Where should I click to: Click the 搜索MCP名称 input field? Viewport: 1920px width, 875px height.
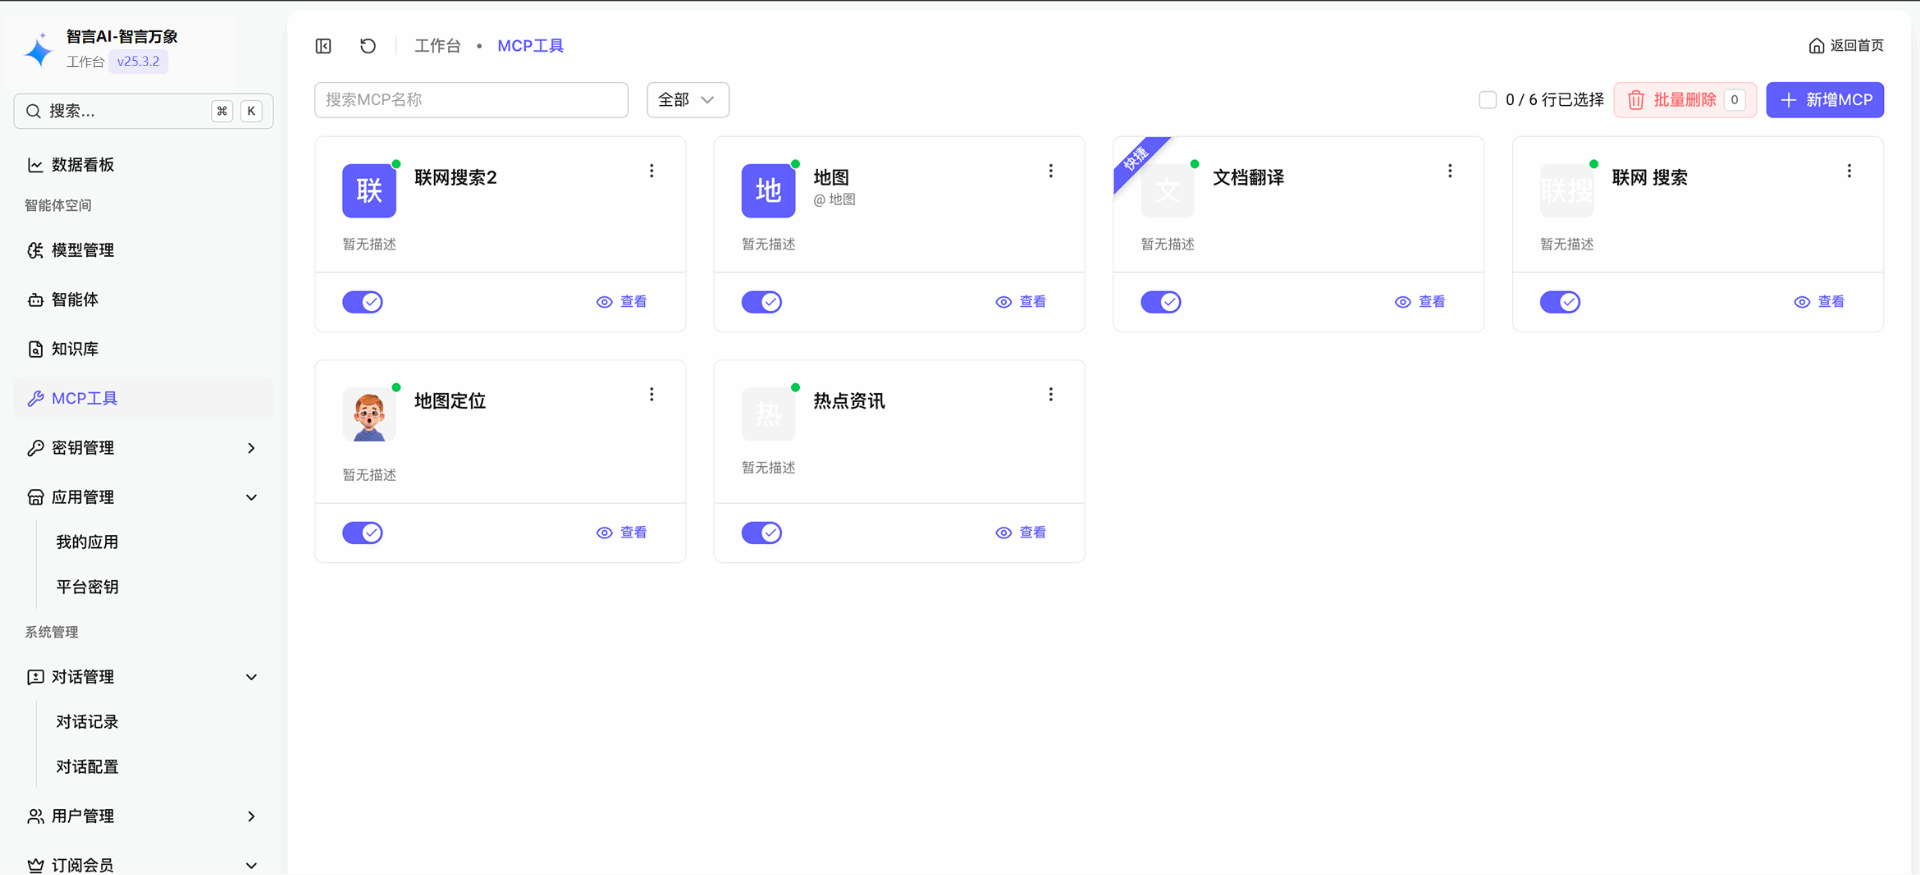[471, 100]
